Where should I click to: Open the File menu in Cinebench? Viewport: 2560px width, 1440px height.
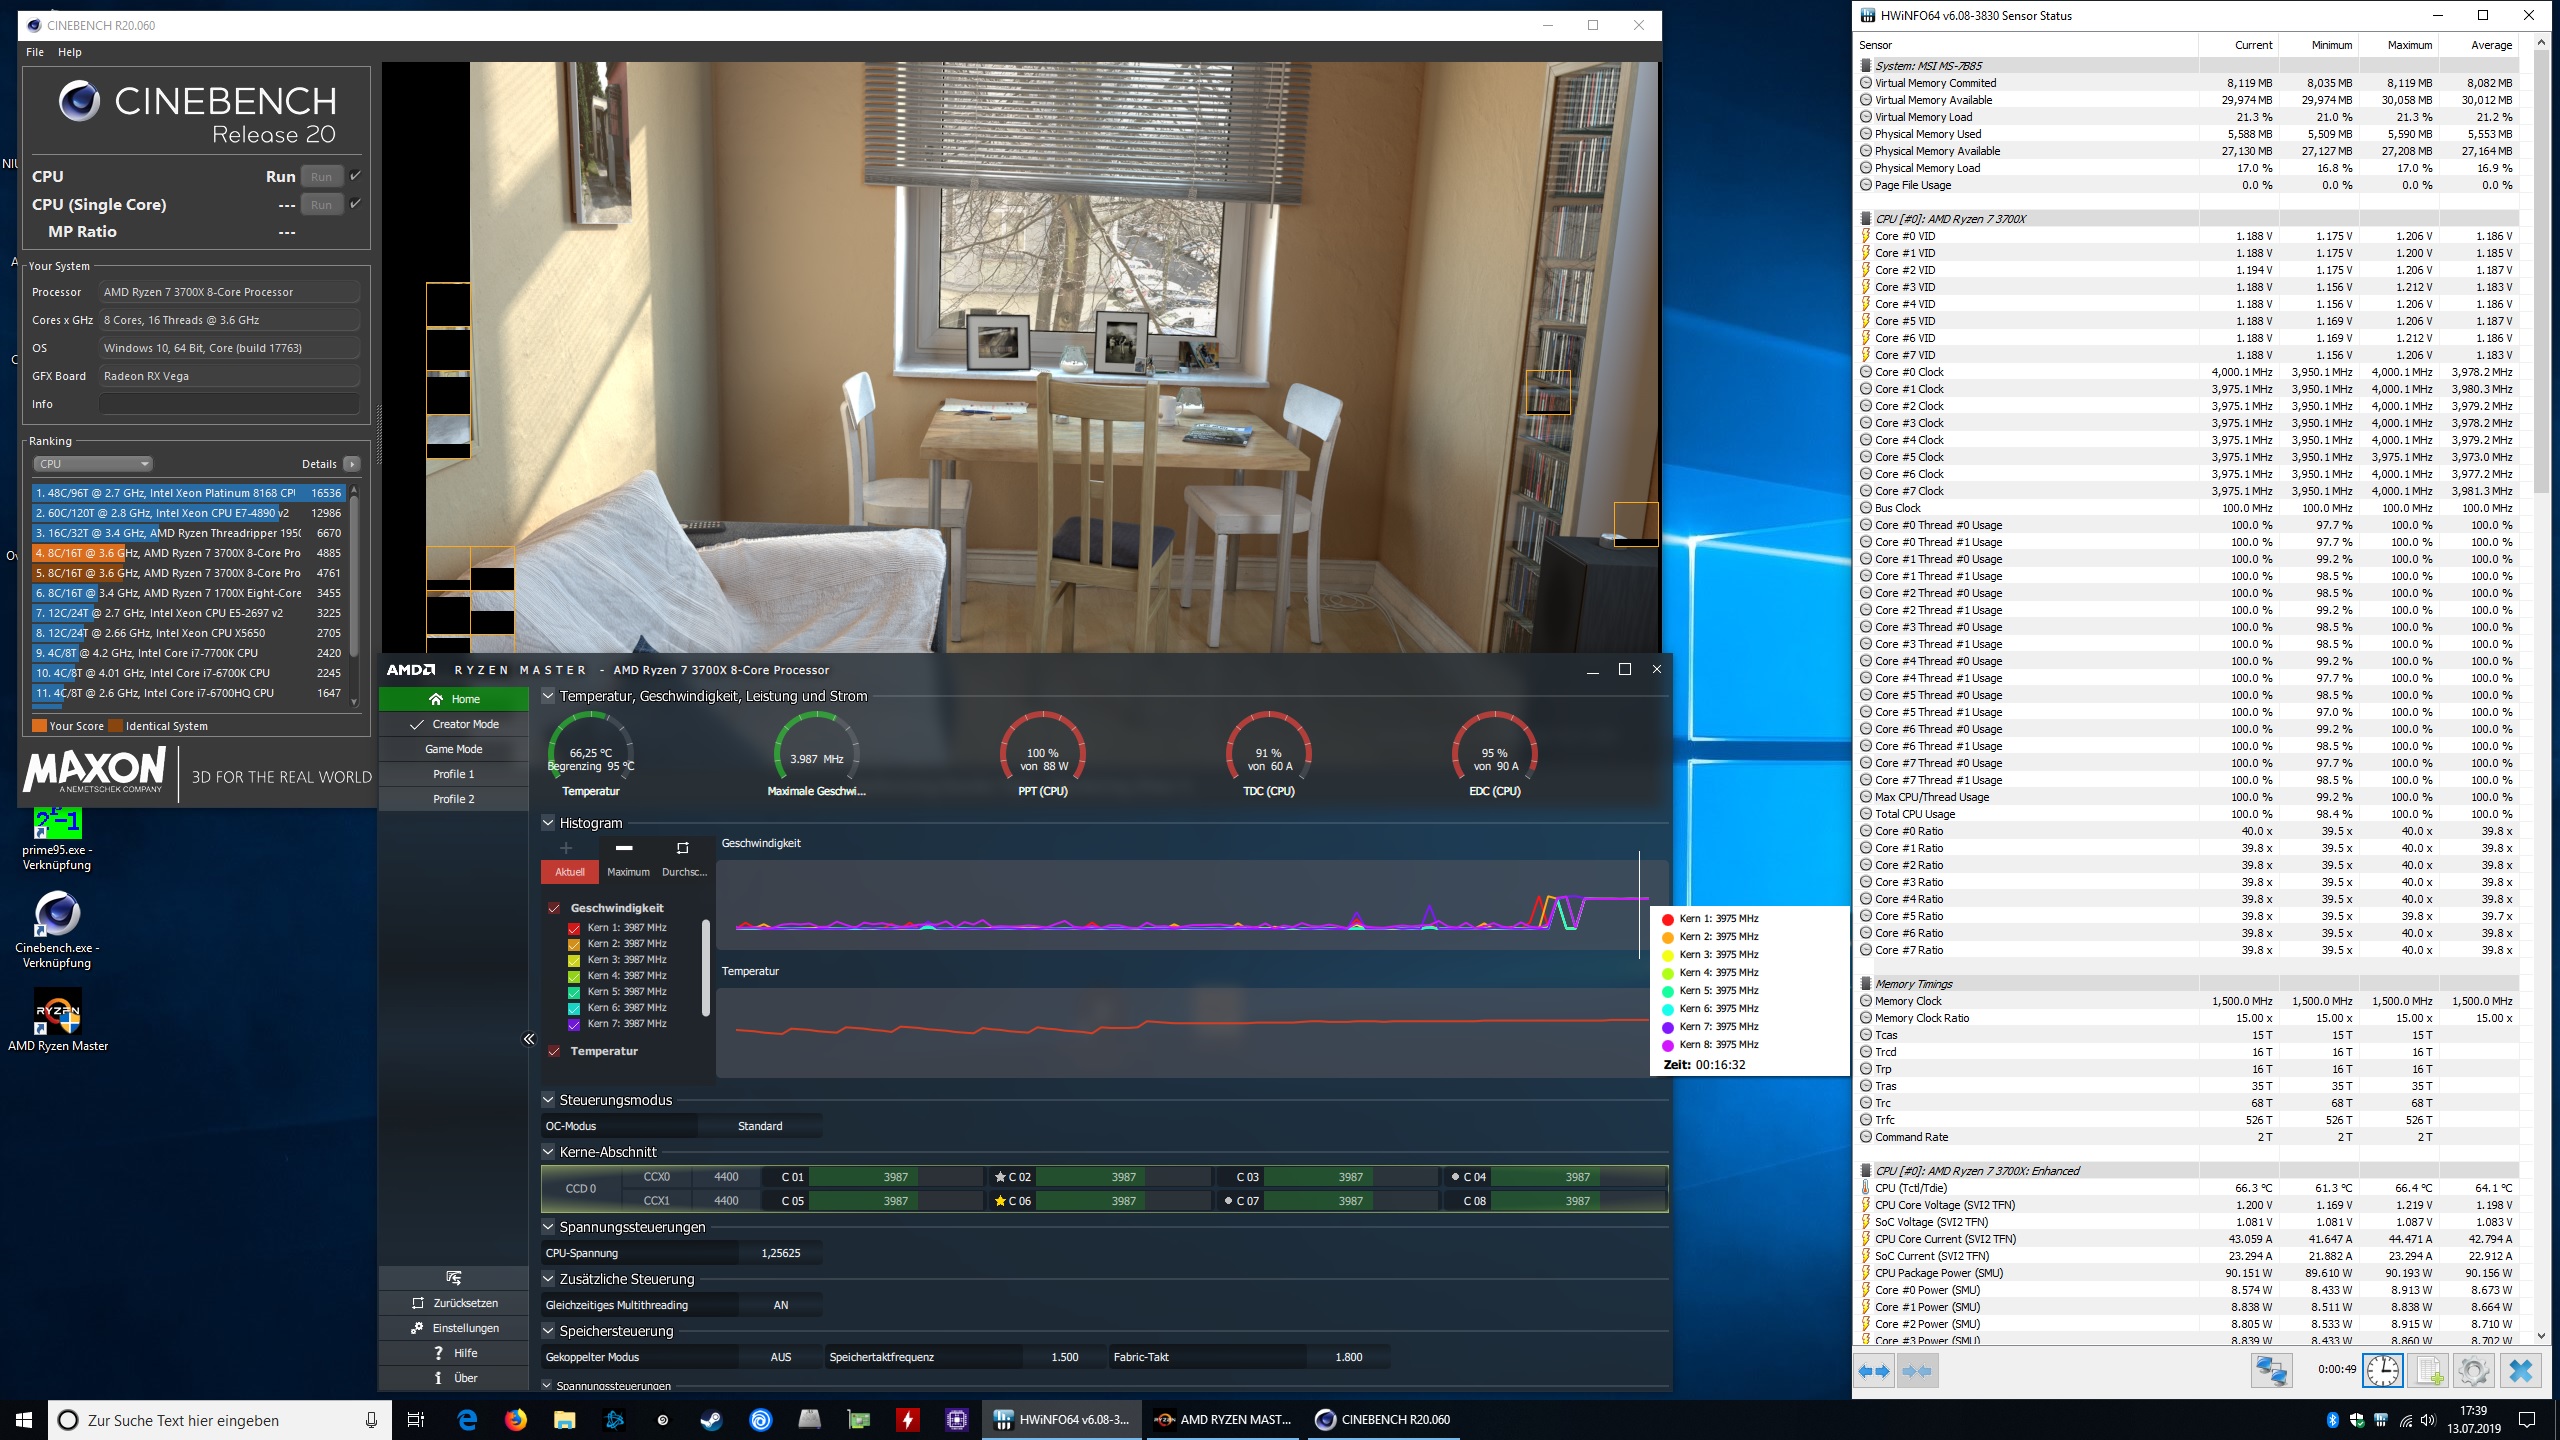point(35,52)
